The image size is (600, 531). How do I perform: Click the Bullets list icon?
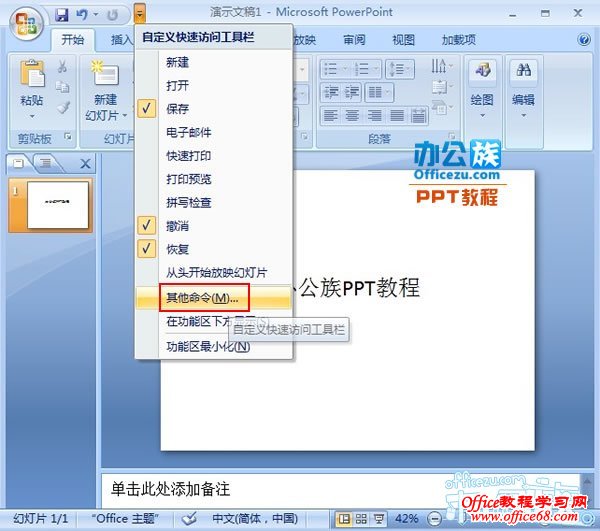[331, 69]
